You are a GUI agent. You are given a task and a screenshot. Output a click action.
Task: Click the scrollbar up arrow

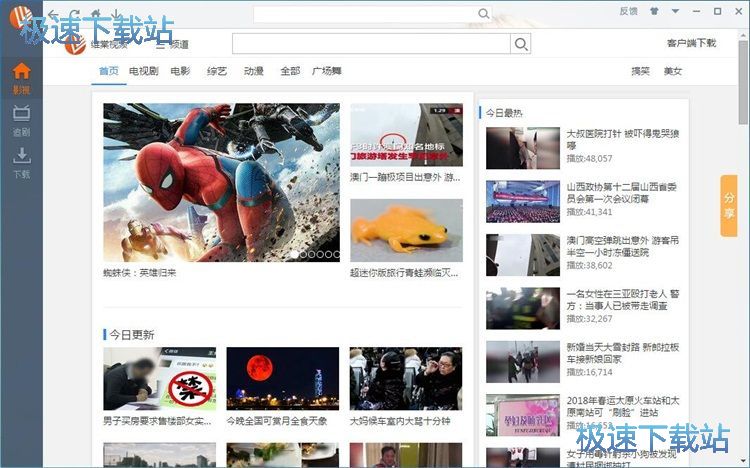tap(743, 34)
